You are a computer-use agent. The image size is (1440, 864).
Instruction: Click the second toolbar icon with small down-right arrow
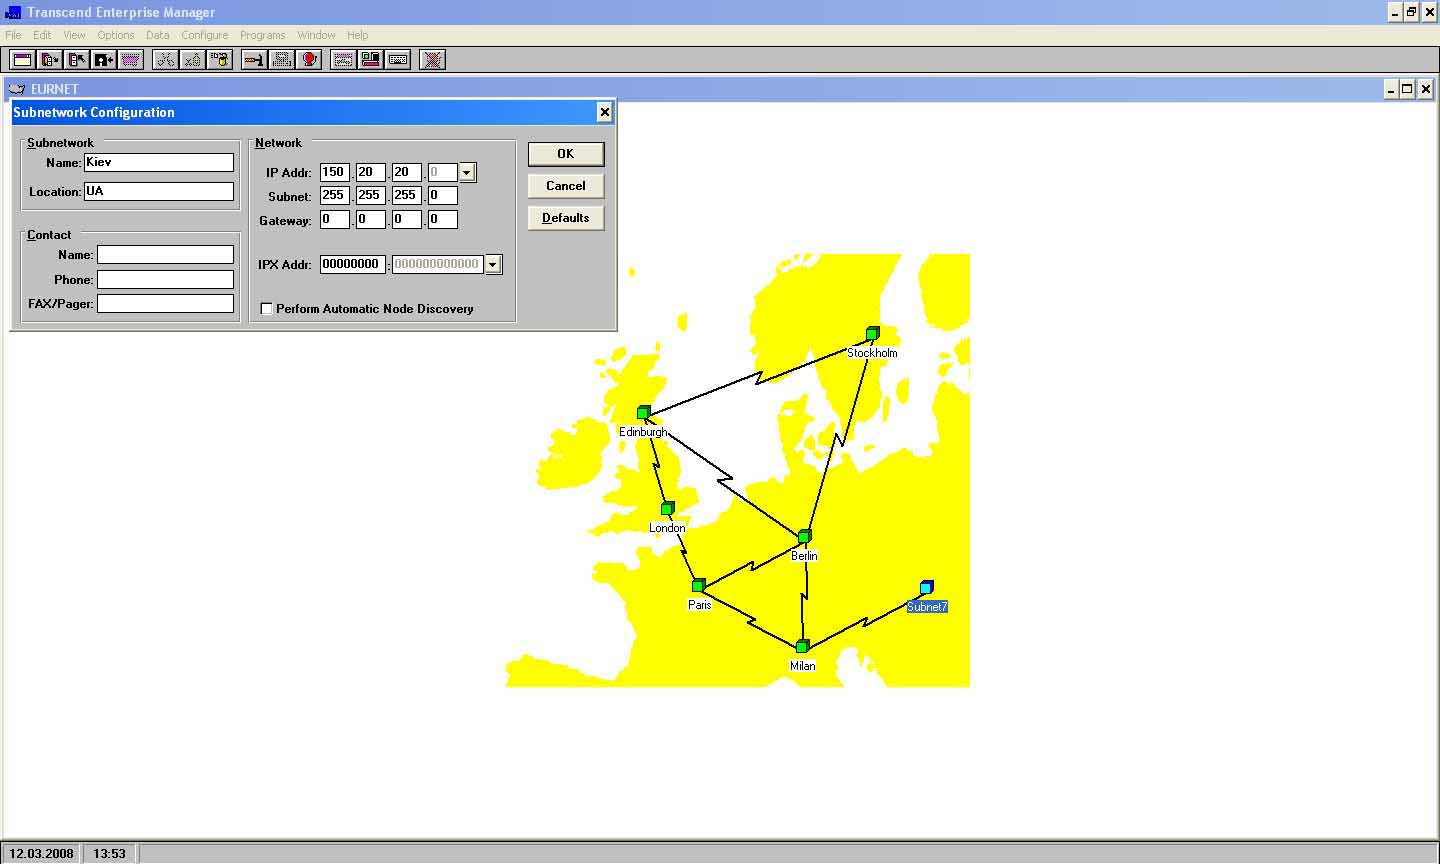pos(49,60)
